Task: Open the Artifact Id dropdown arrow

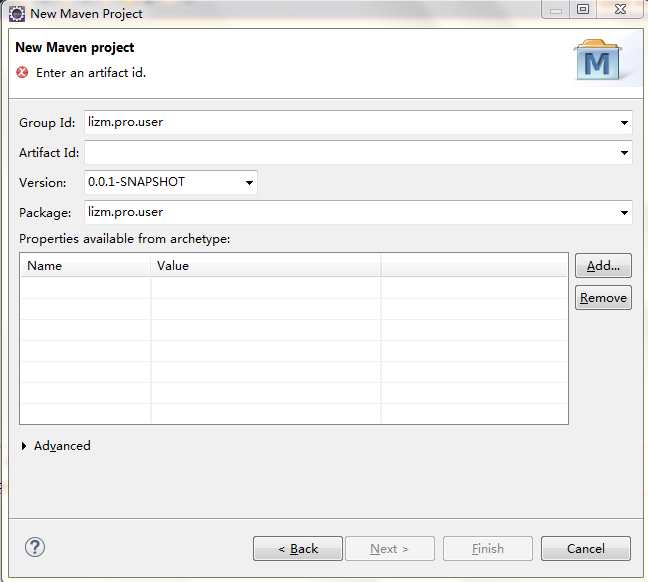Action: pyautogui.click(x=624, y=153)
